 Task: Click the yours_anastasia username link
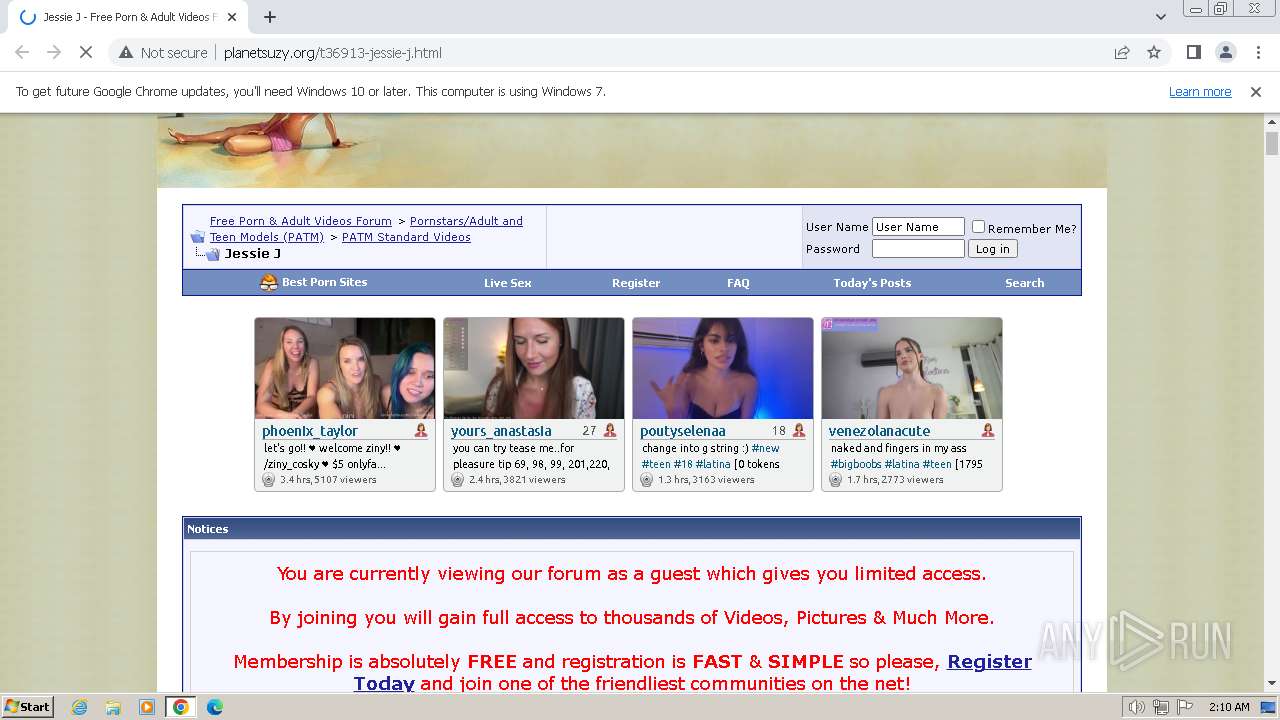(501, 431)
